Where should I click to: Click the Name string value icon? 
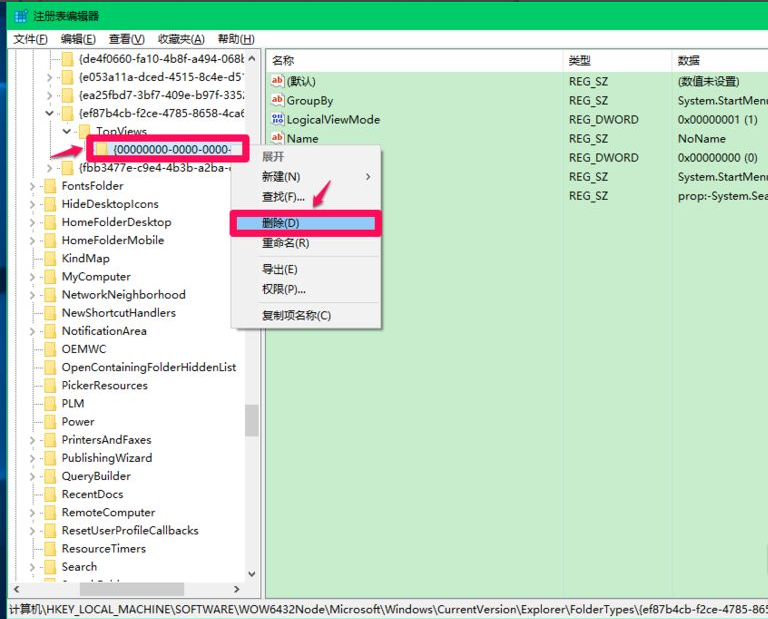[278, 139]
